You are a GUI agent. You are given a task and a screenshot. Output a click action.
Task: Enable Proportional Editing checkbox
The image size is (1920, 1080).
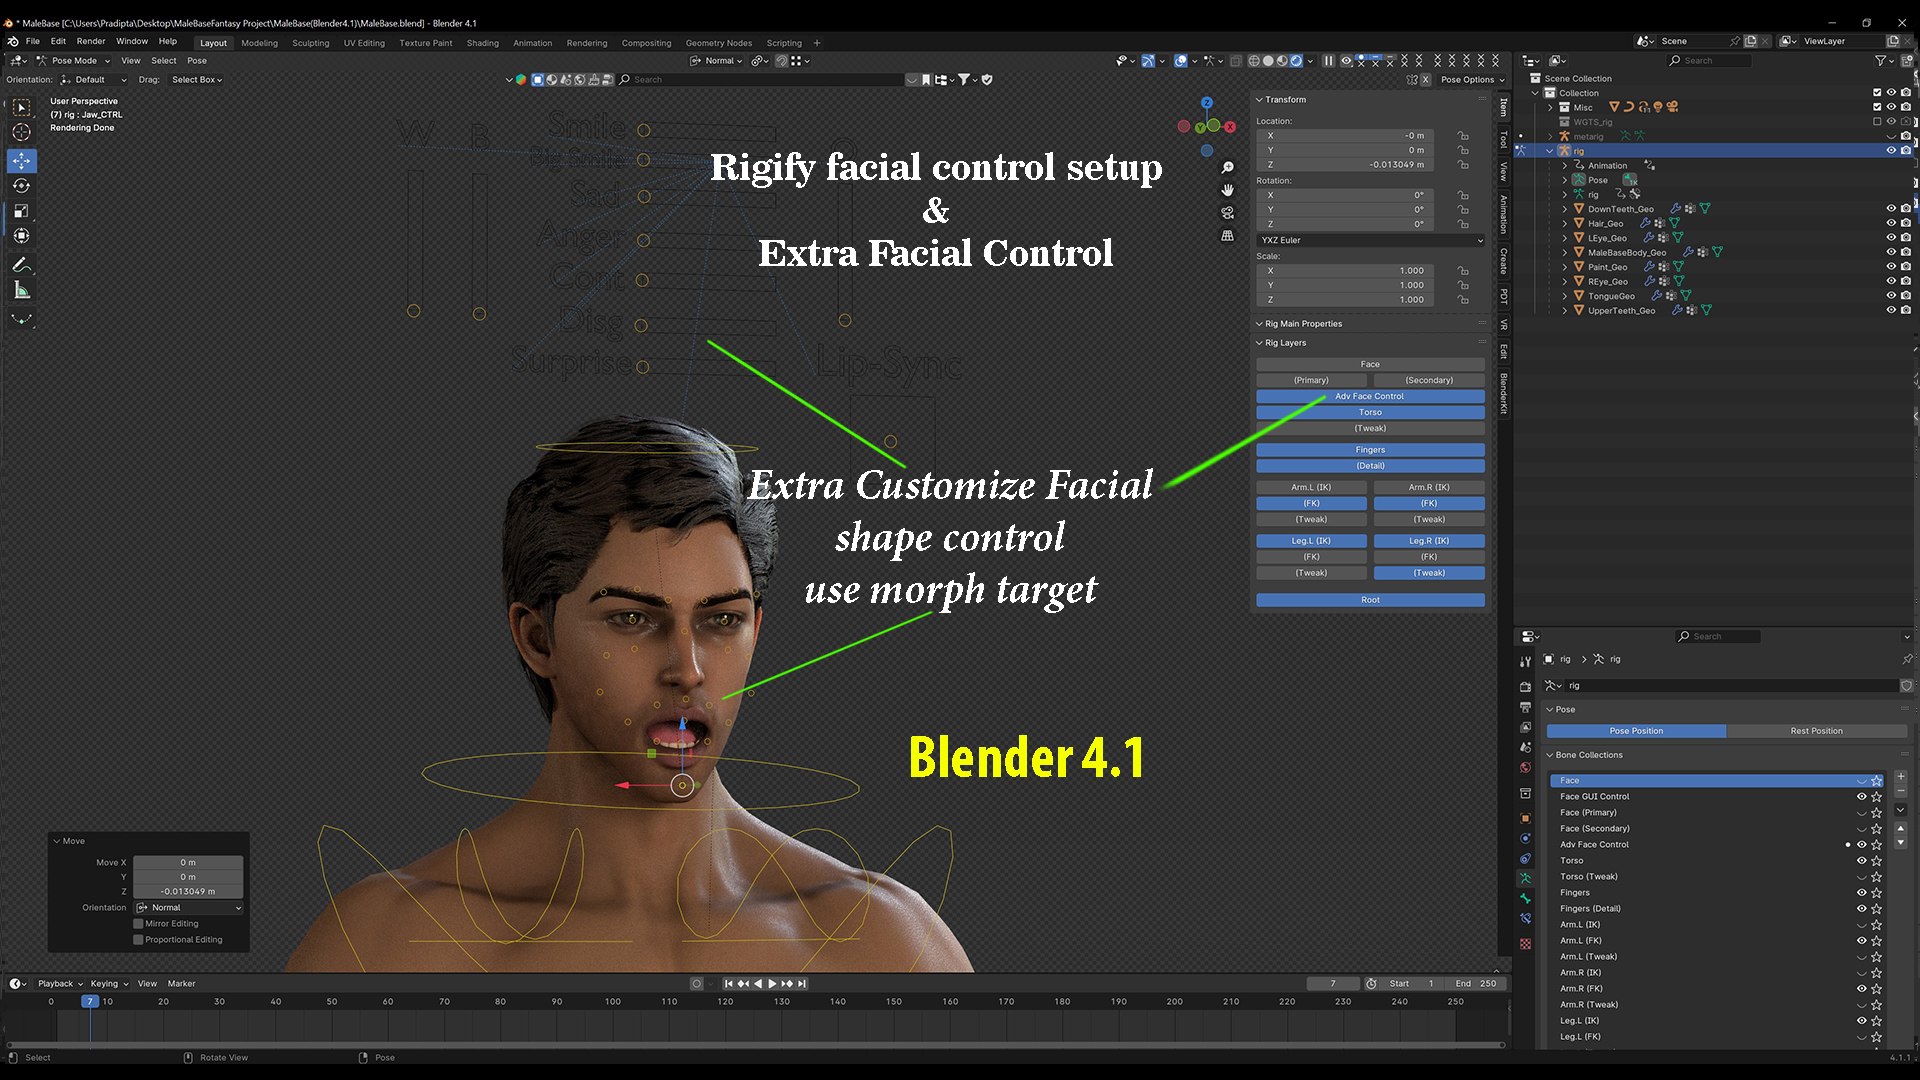139,940
